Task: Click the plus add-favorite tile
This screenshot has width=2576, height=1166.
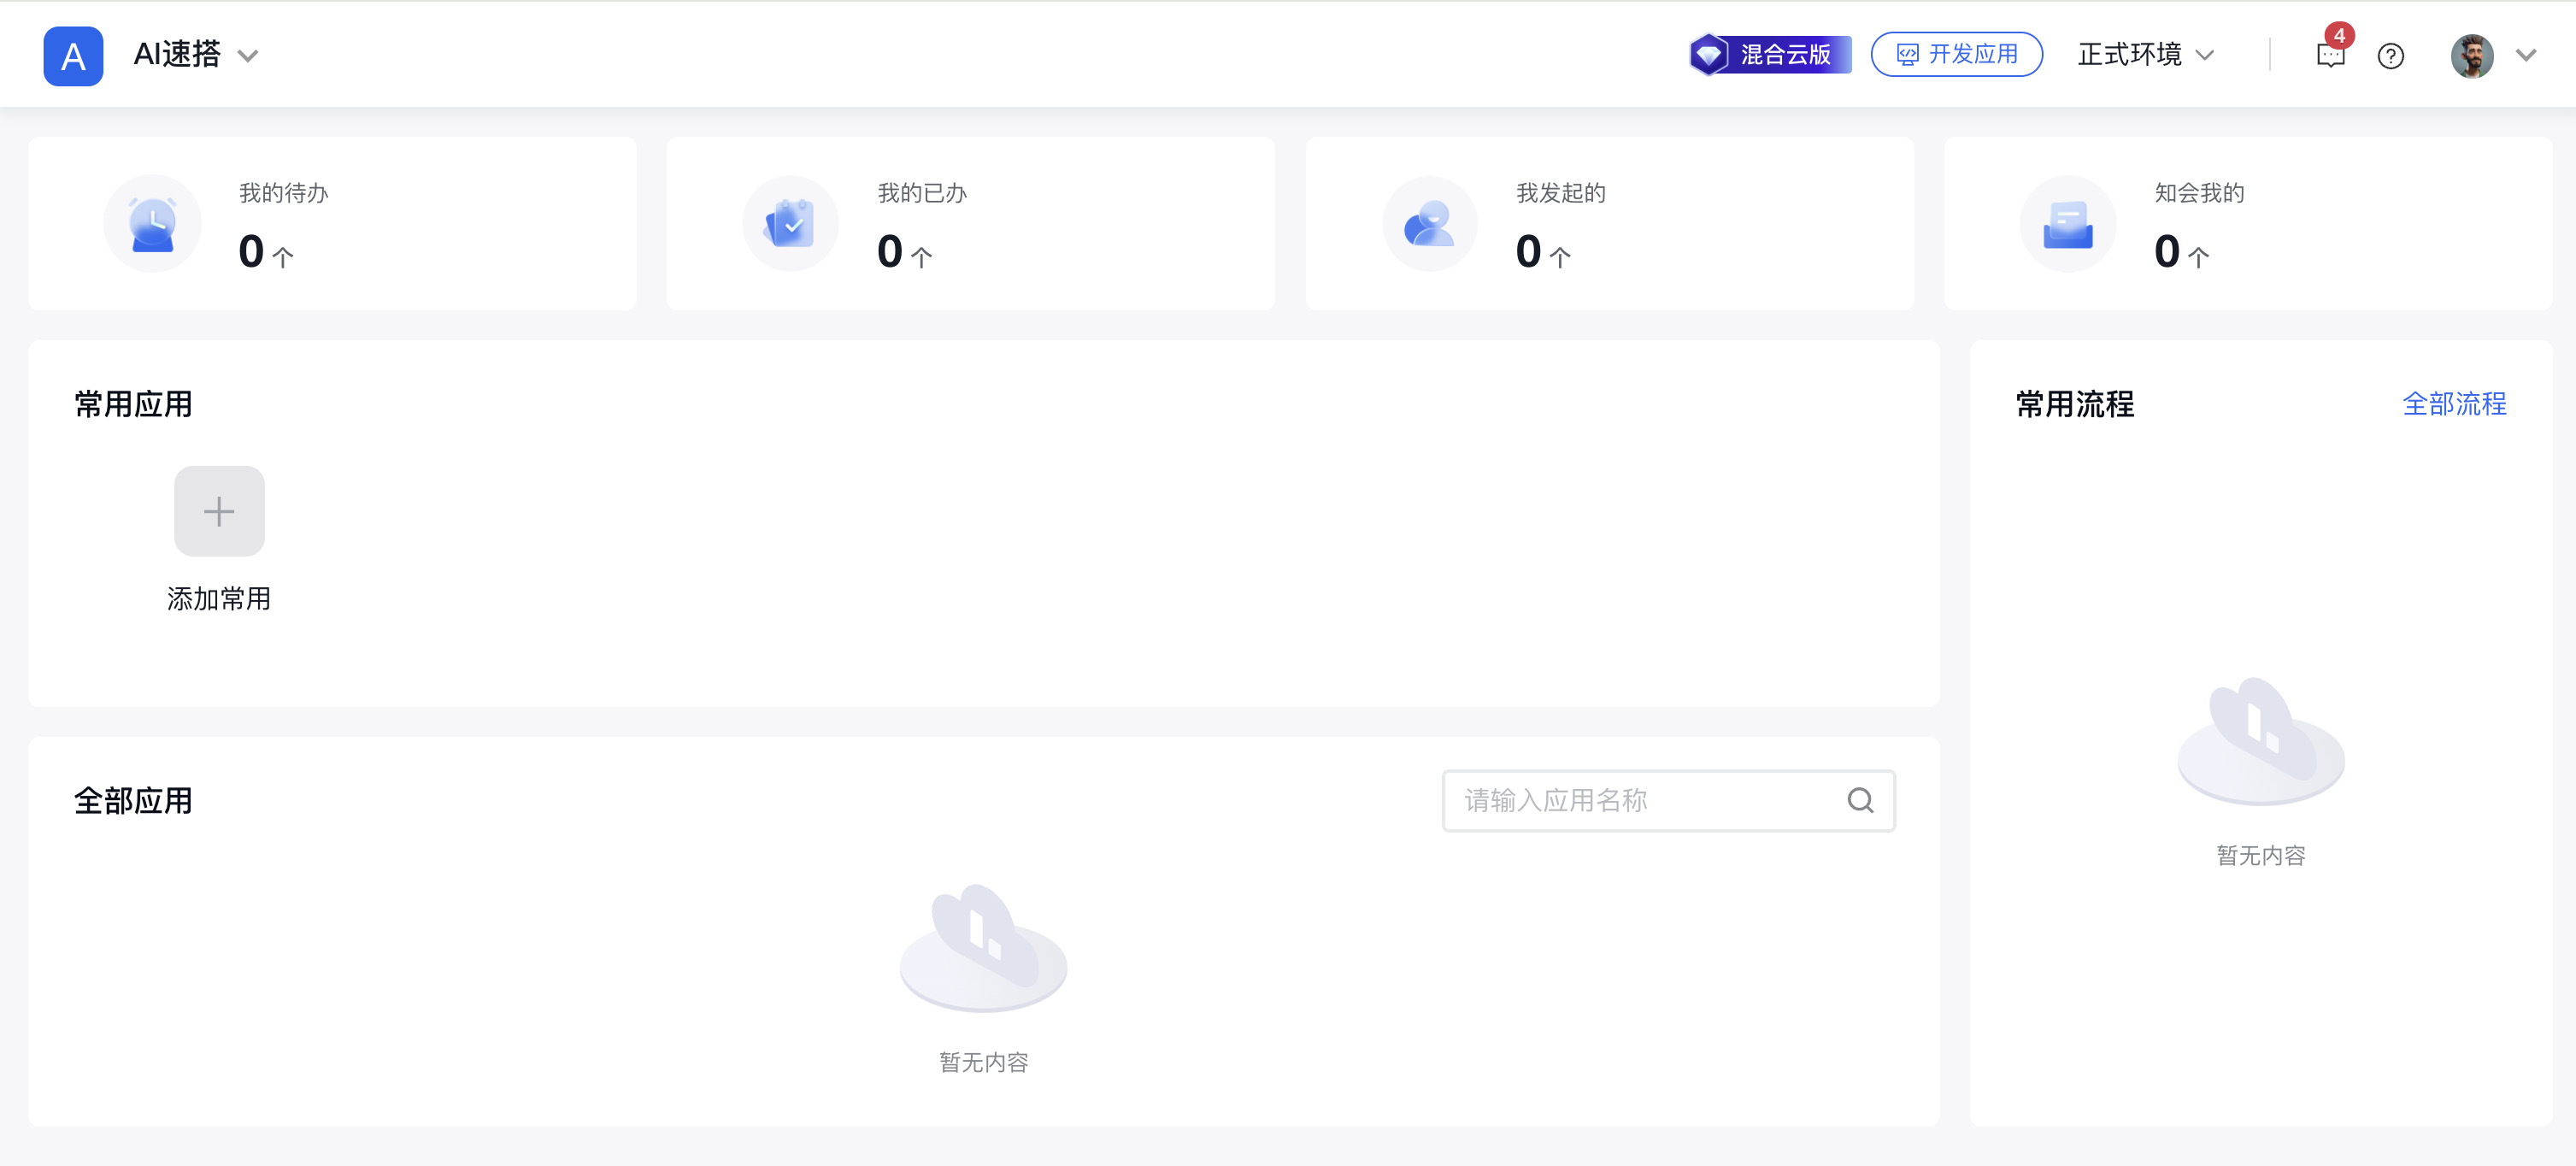Action: click(x=219, y=511)
